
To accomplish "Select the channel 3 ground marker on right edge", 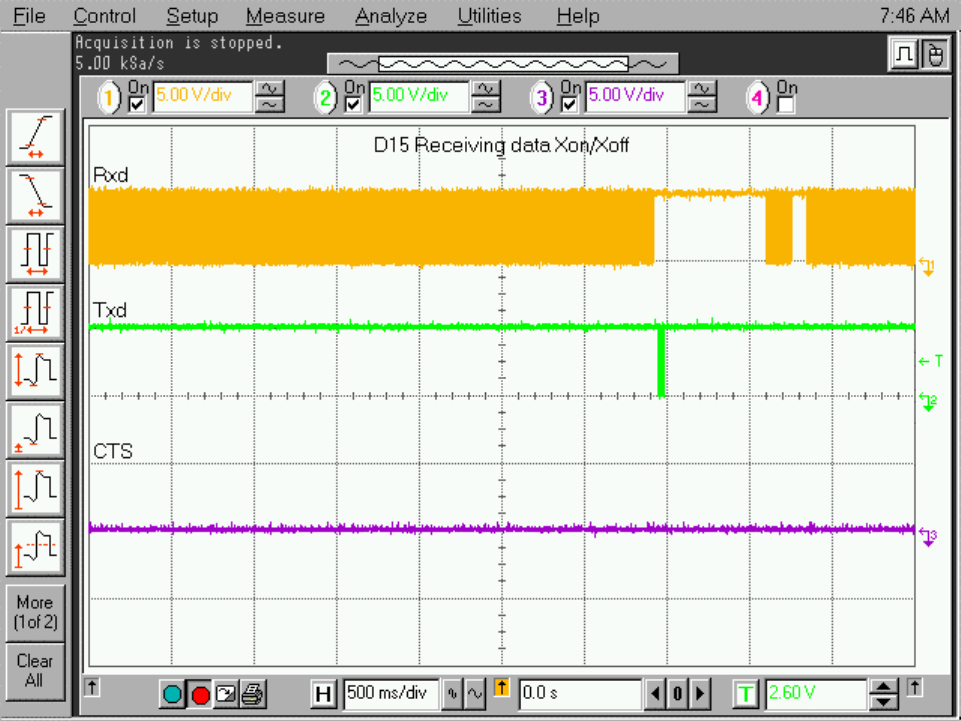I will (928, 538).
